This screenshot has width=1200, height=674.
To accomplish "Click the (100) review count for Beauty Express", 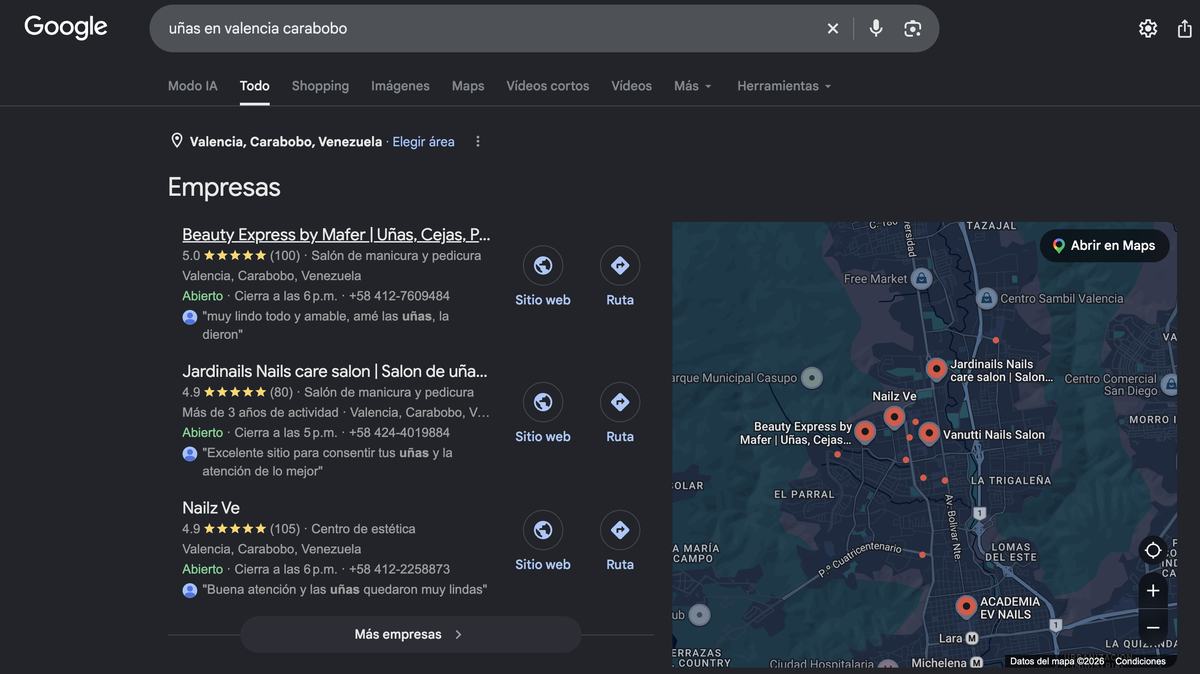I will click(285, 256).
